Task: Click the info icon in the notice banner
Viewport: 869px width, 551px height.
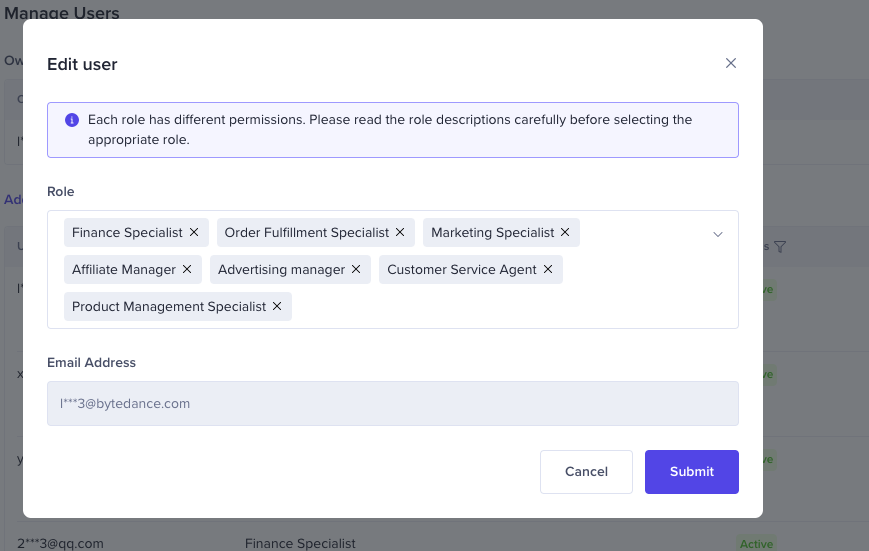Action: pos(72,120)
